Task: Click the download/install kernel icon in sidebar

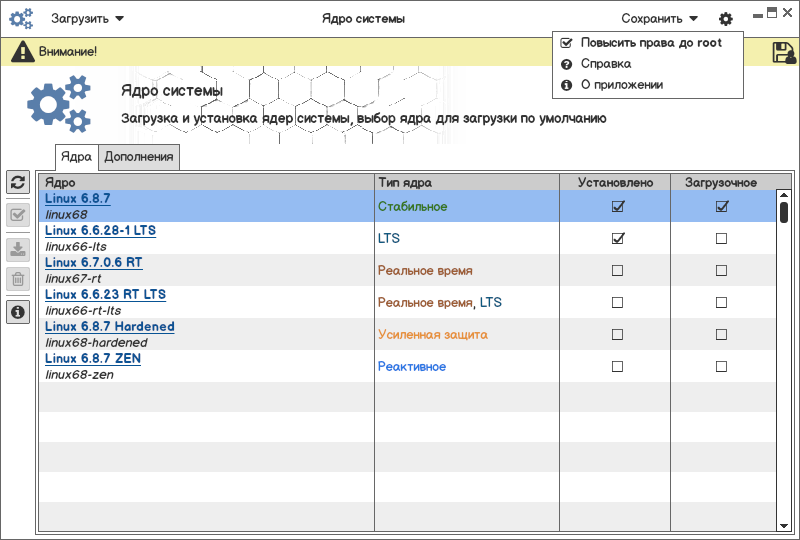Action: pyautogui.click(x=17, y=249)
